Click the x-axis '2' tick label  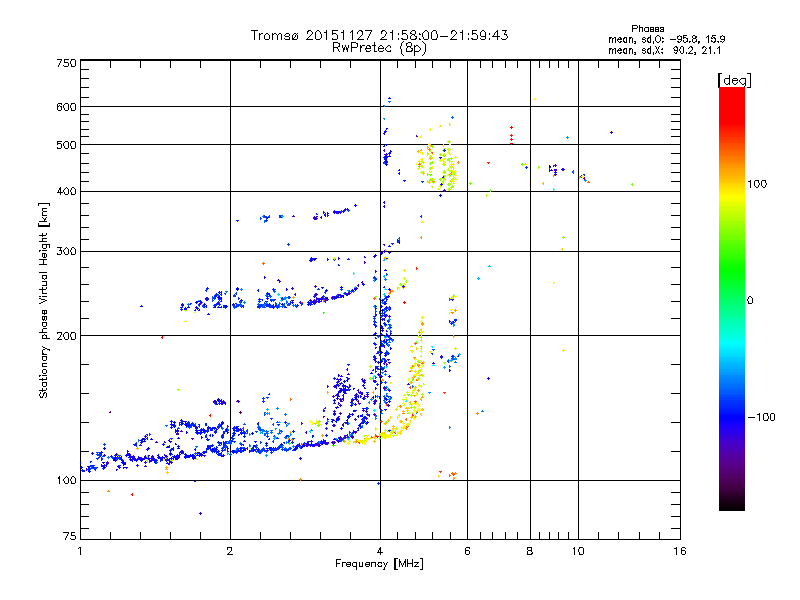[230, 551]
